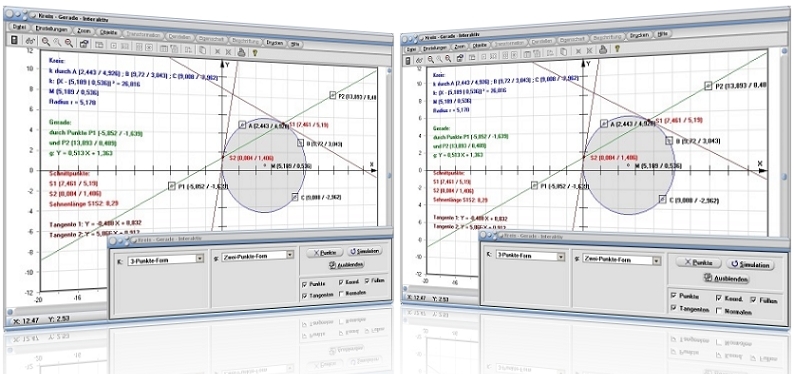Open Zwei-Punkte-Form dropdown in right panel

pyautogui.click(x=621, y=260)
